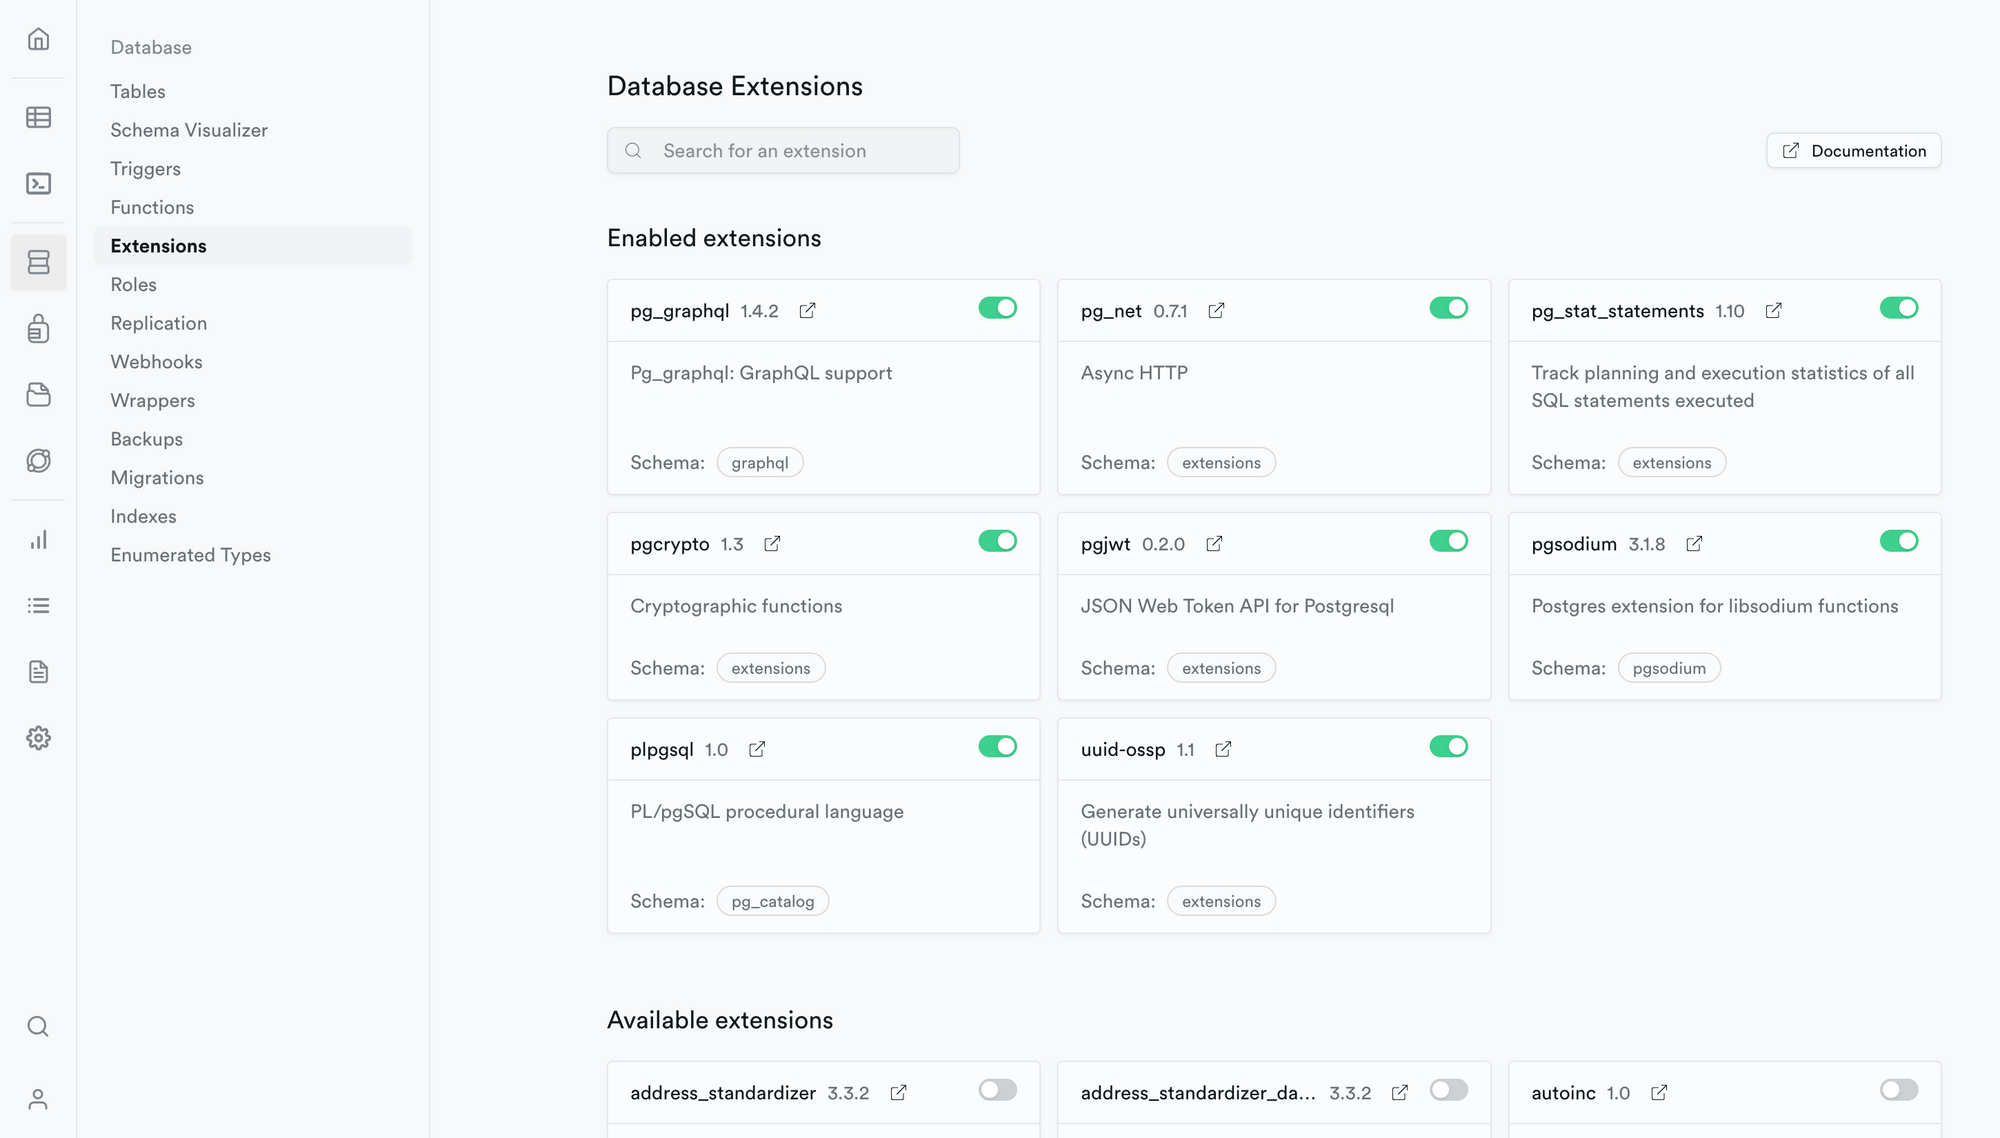Click the Project Settings gear icon
The image size is (2000, 1138).
[x=38, y=738]
